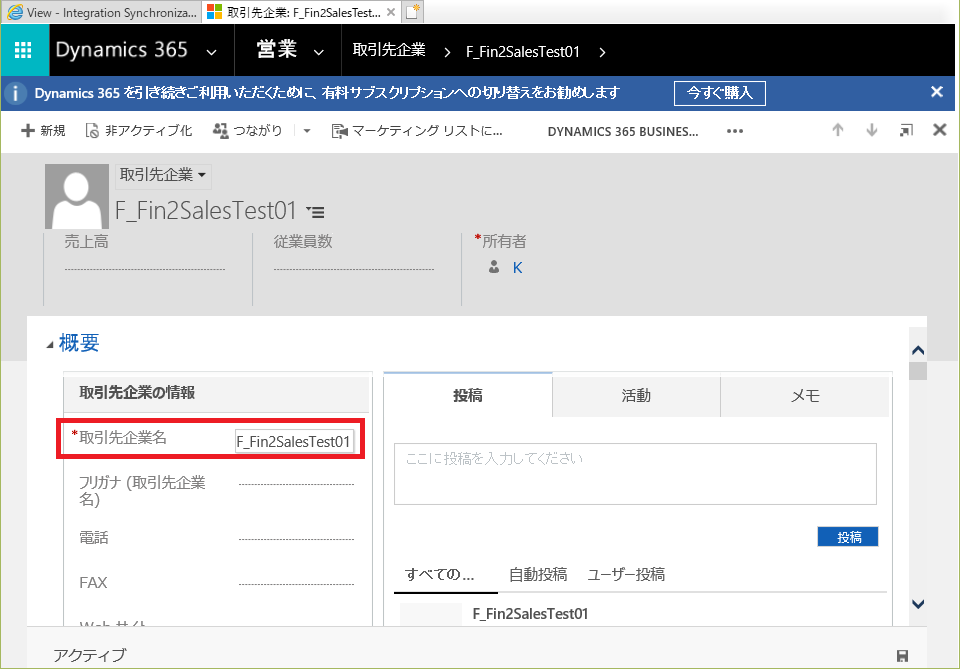Click the scrollbar thumb on the form
The height and width of the screenshot is (669, 960).
[918, 371]
